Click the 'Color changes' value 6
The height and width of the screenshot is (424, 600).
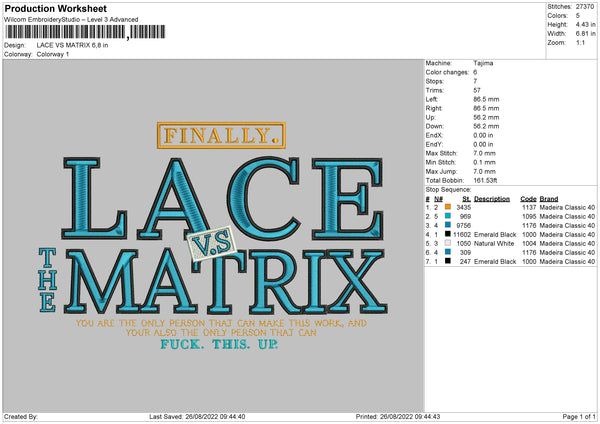click(475, 72)
